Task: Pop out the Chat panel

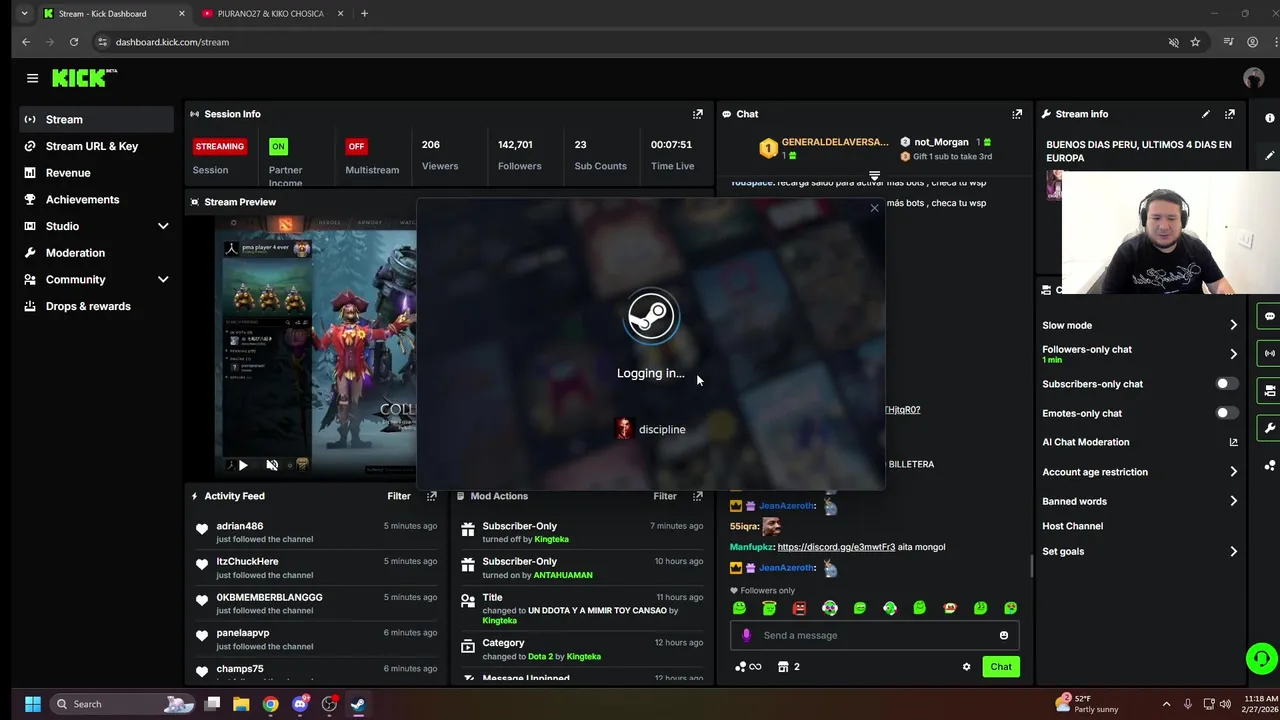Action: [x=1017, y=114]
